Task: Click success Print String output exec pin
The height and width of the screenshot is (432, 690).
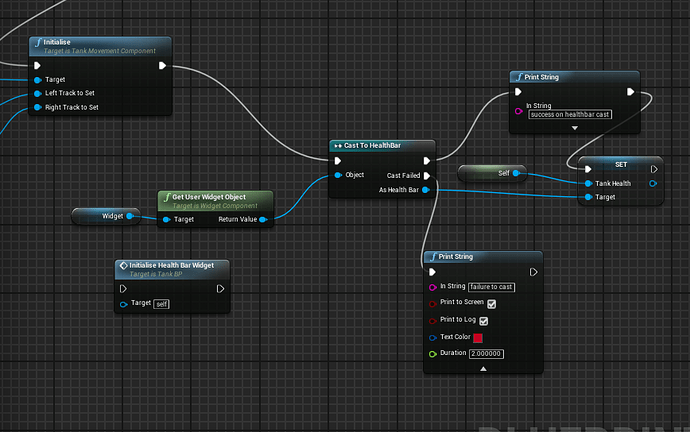Action: pos(630,92)
